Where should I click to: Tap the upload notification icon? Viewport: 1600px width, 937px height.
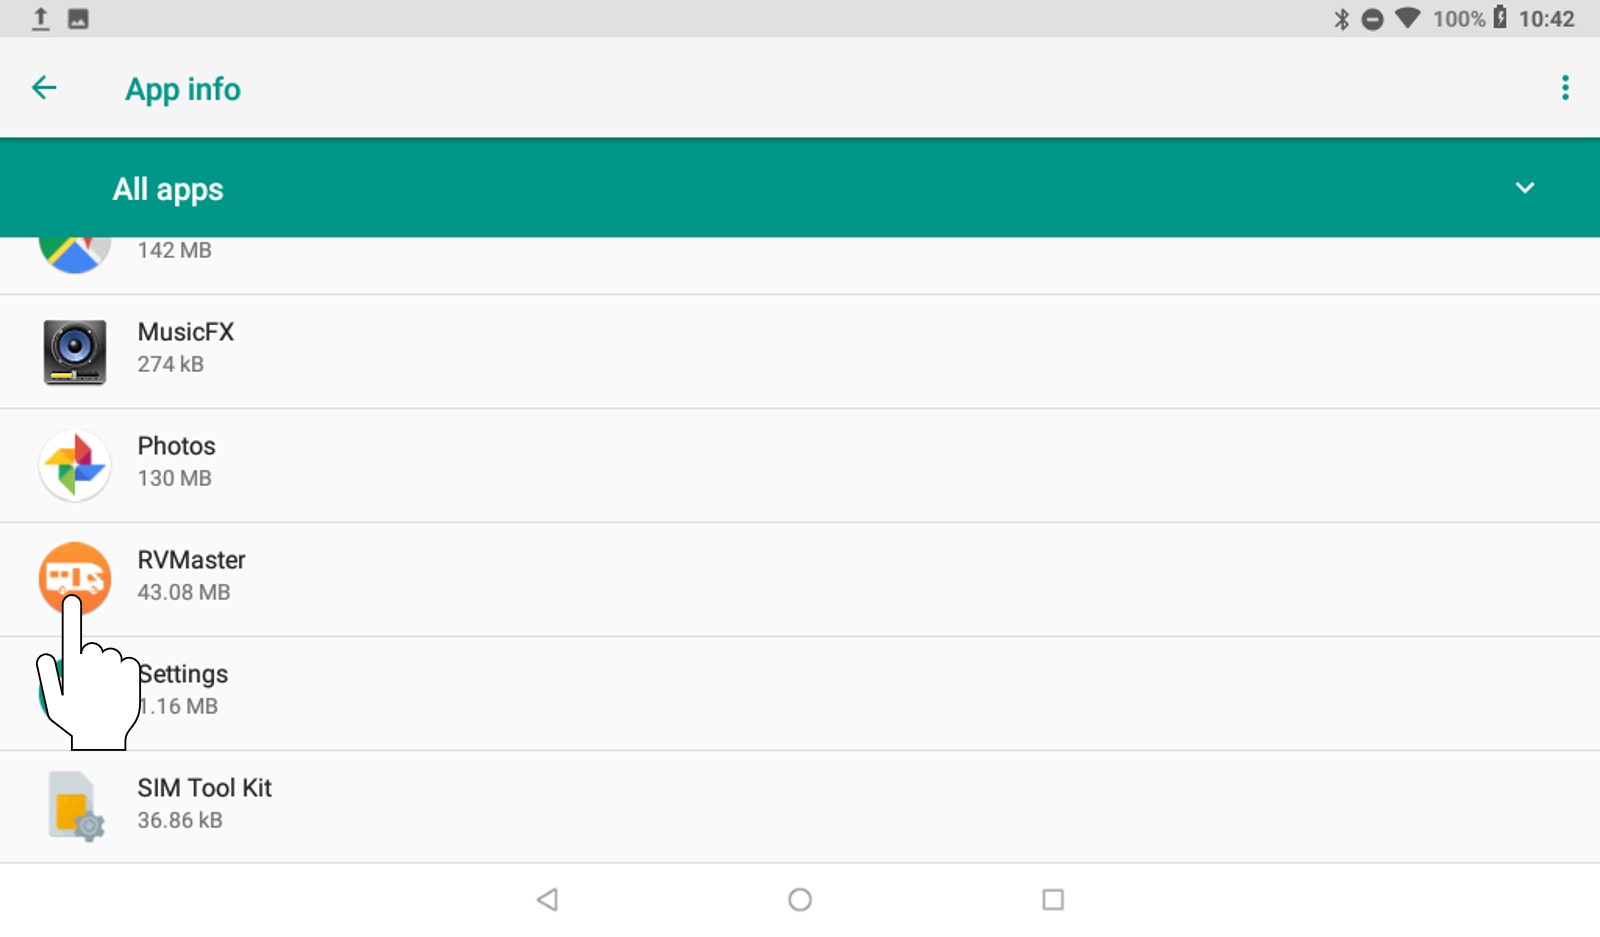click(41, 18)
